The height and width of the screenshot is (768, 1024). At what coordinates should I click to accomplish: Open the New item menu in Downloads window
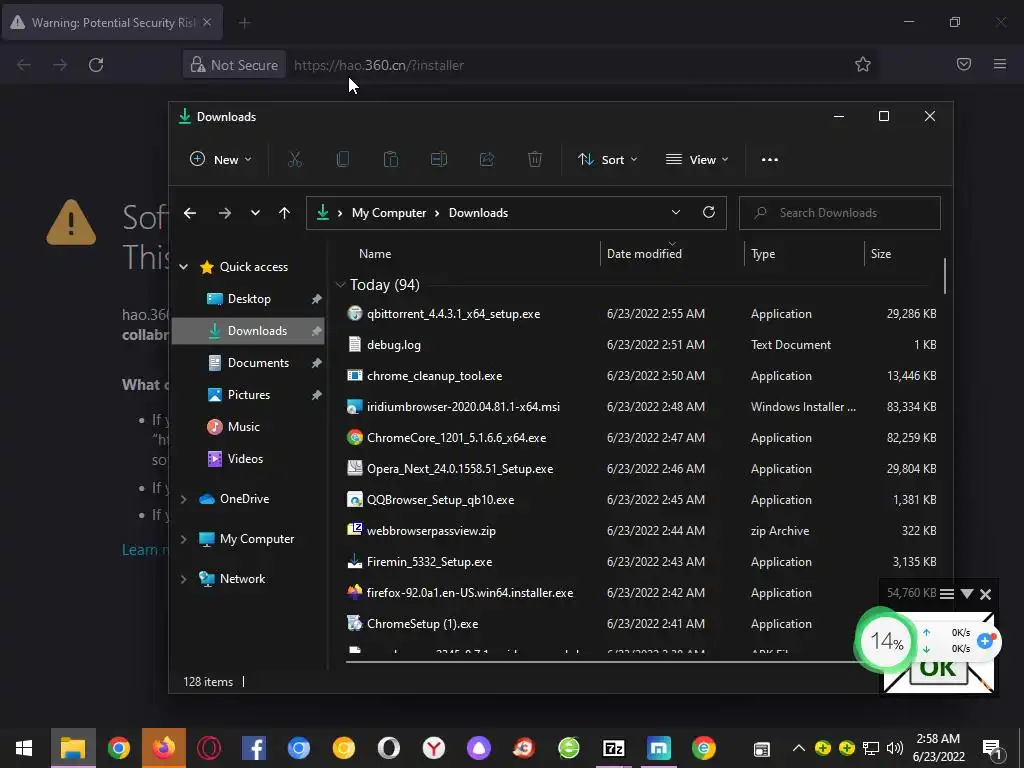point(220,159)
